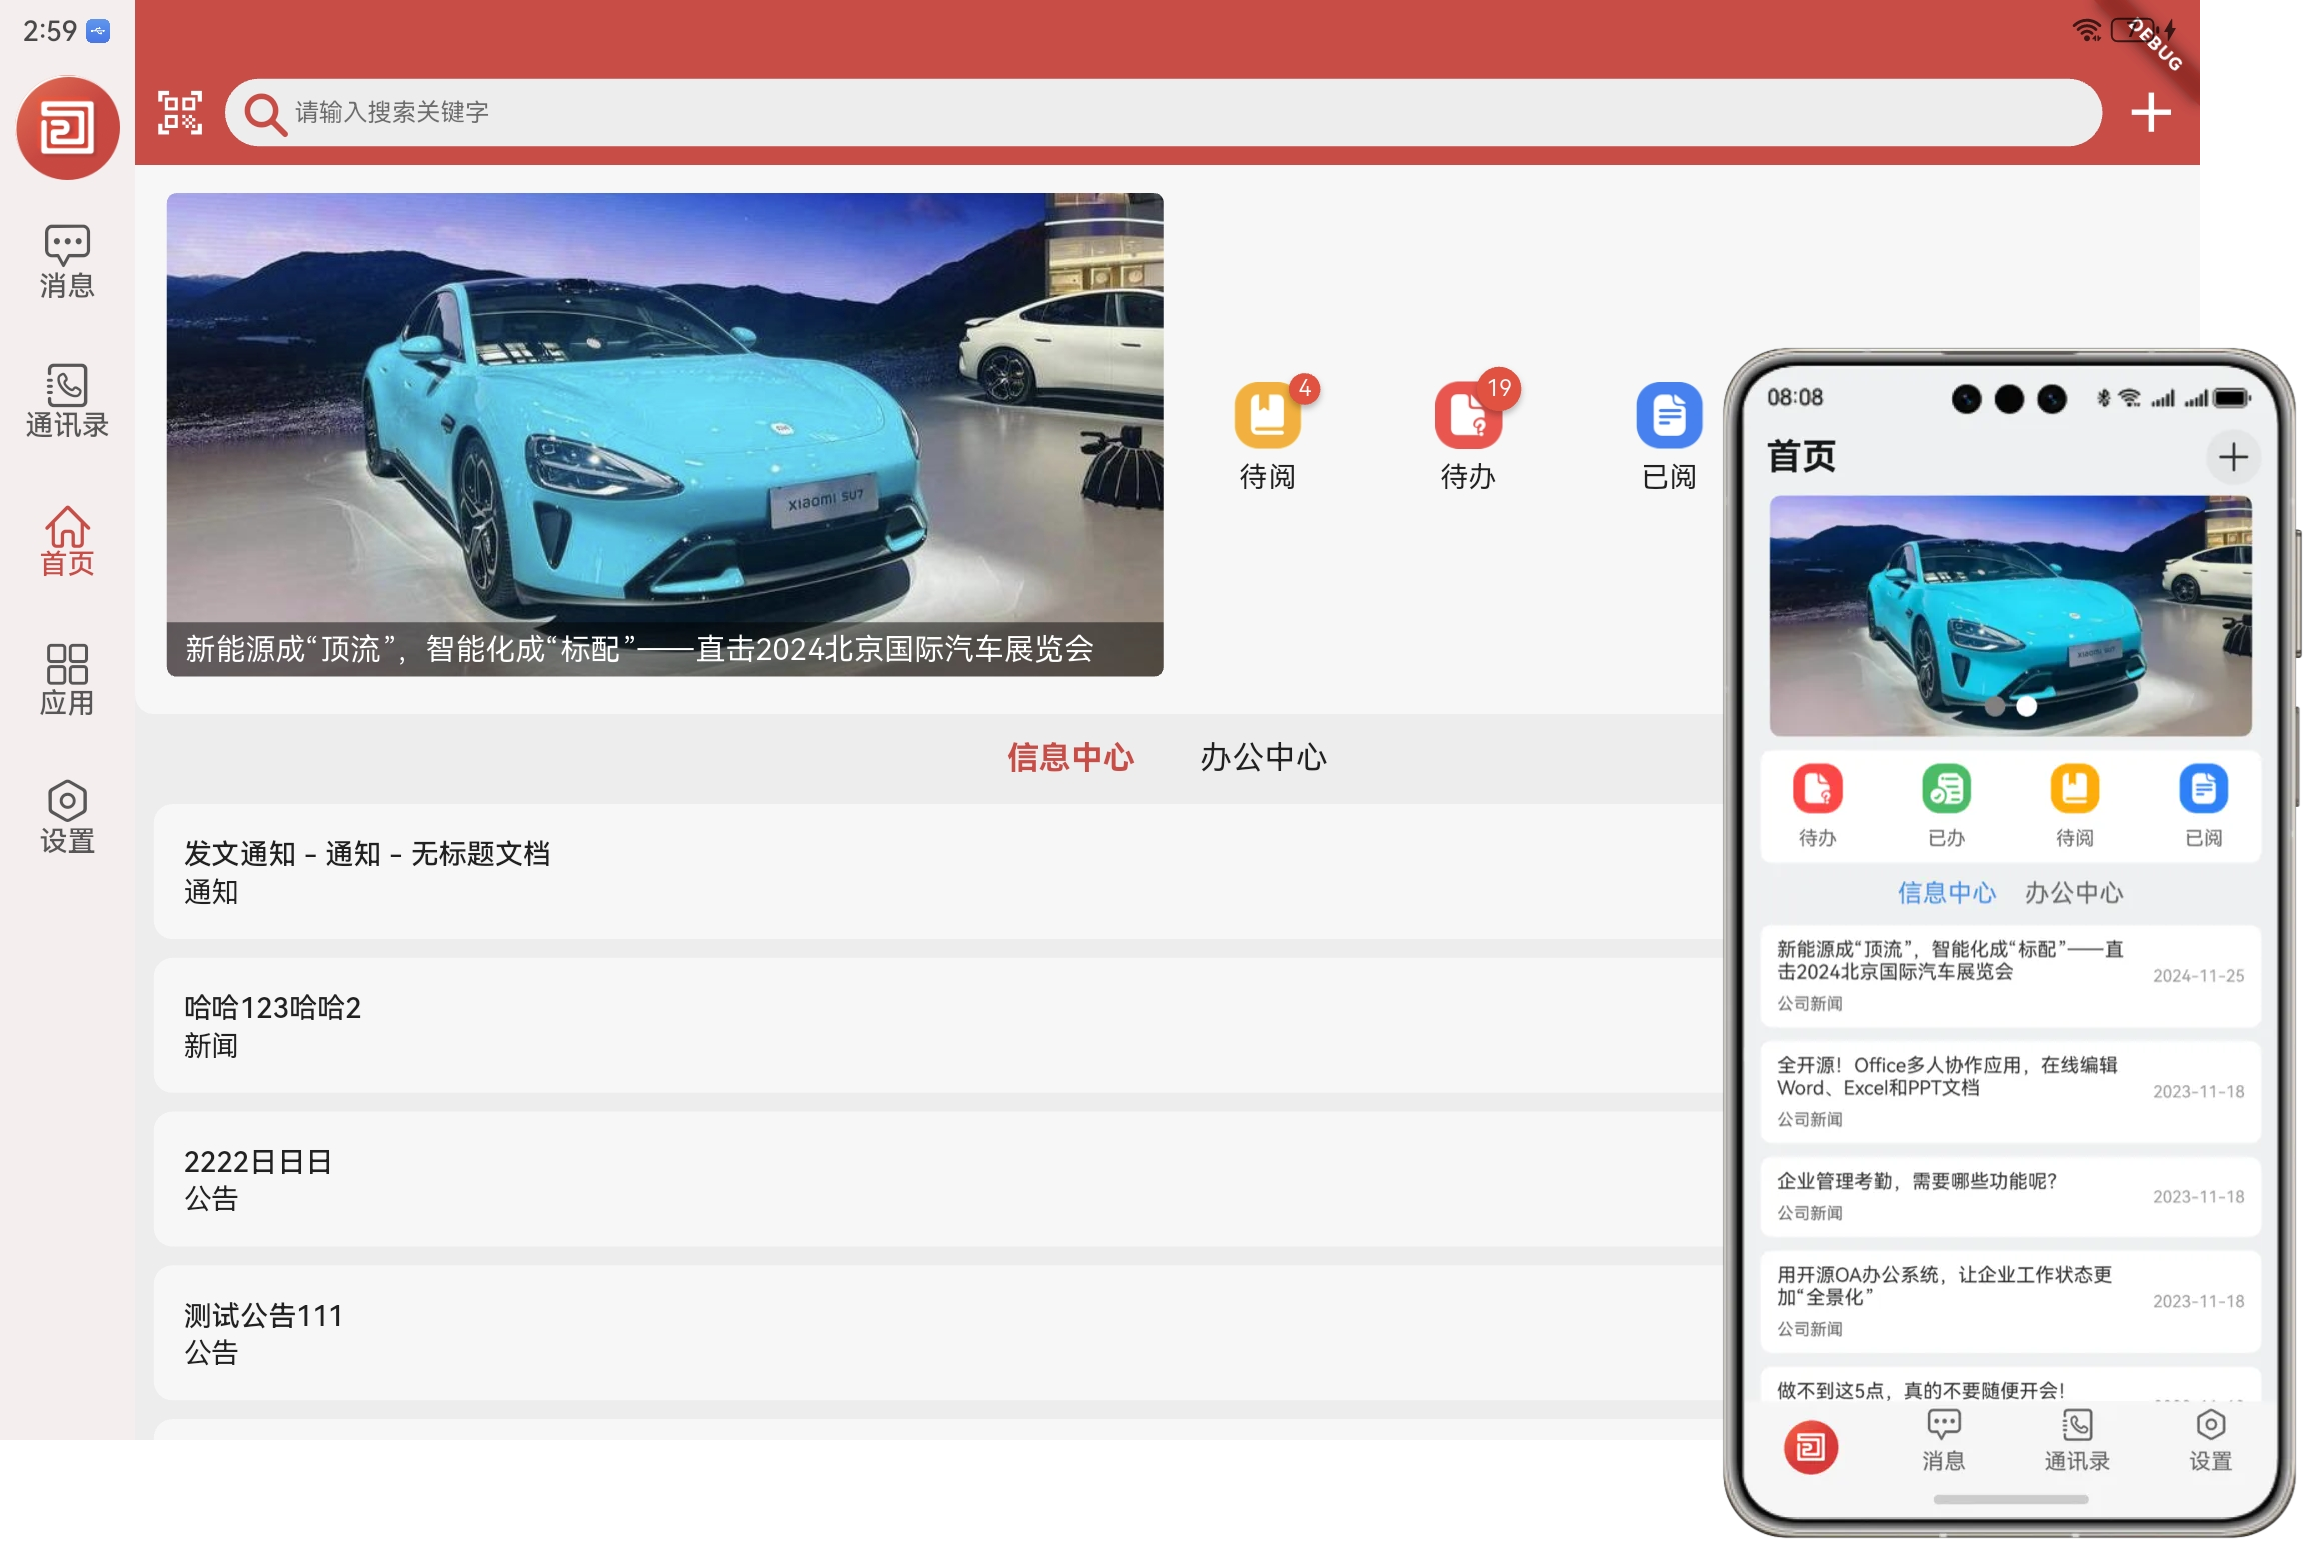This screenshot has height=1544, width=2312.
Task: Tap the plus button beside 首页 on phone
Action: coord(2233,458)
